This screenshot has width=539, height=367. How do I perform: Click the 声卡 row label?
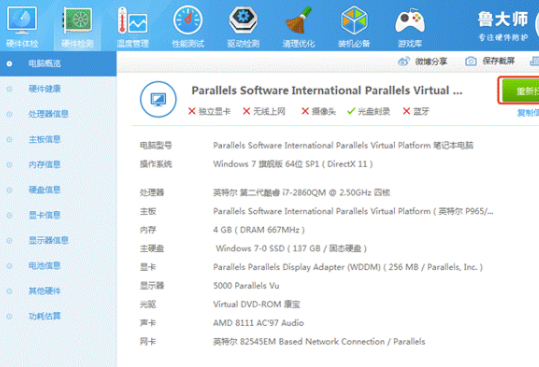(148, 323)
